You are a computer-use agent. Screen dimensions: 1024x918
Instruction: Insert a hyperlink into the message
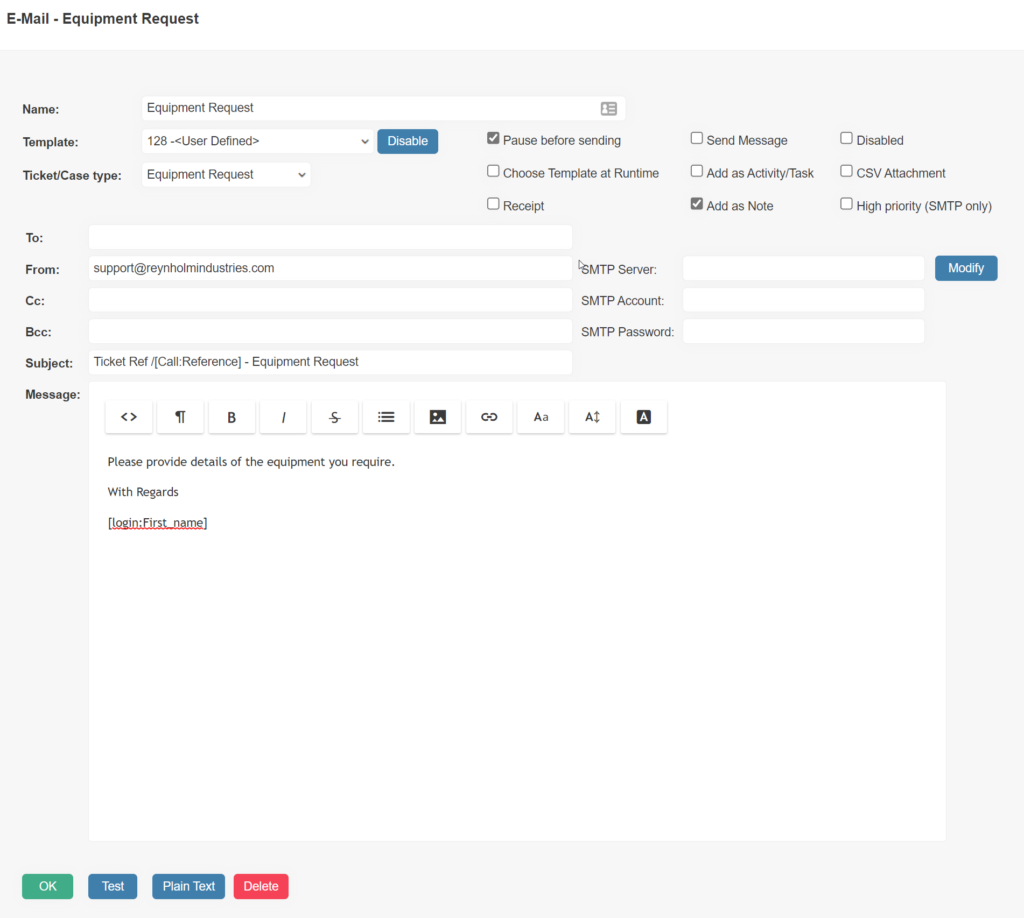coord(489,417)
